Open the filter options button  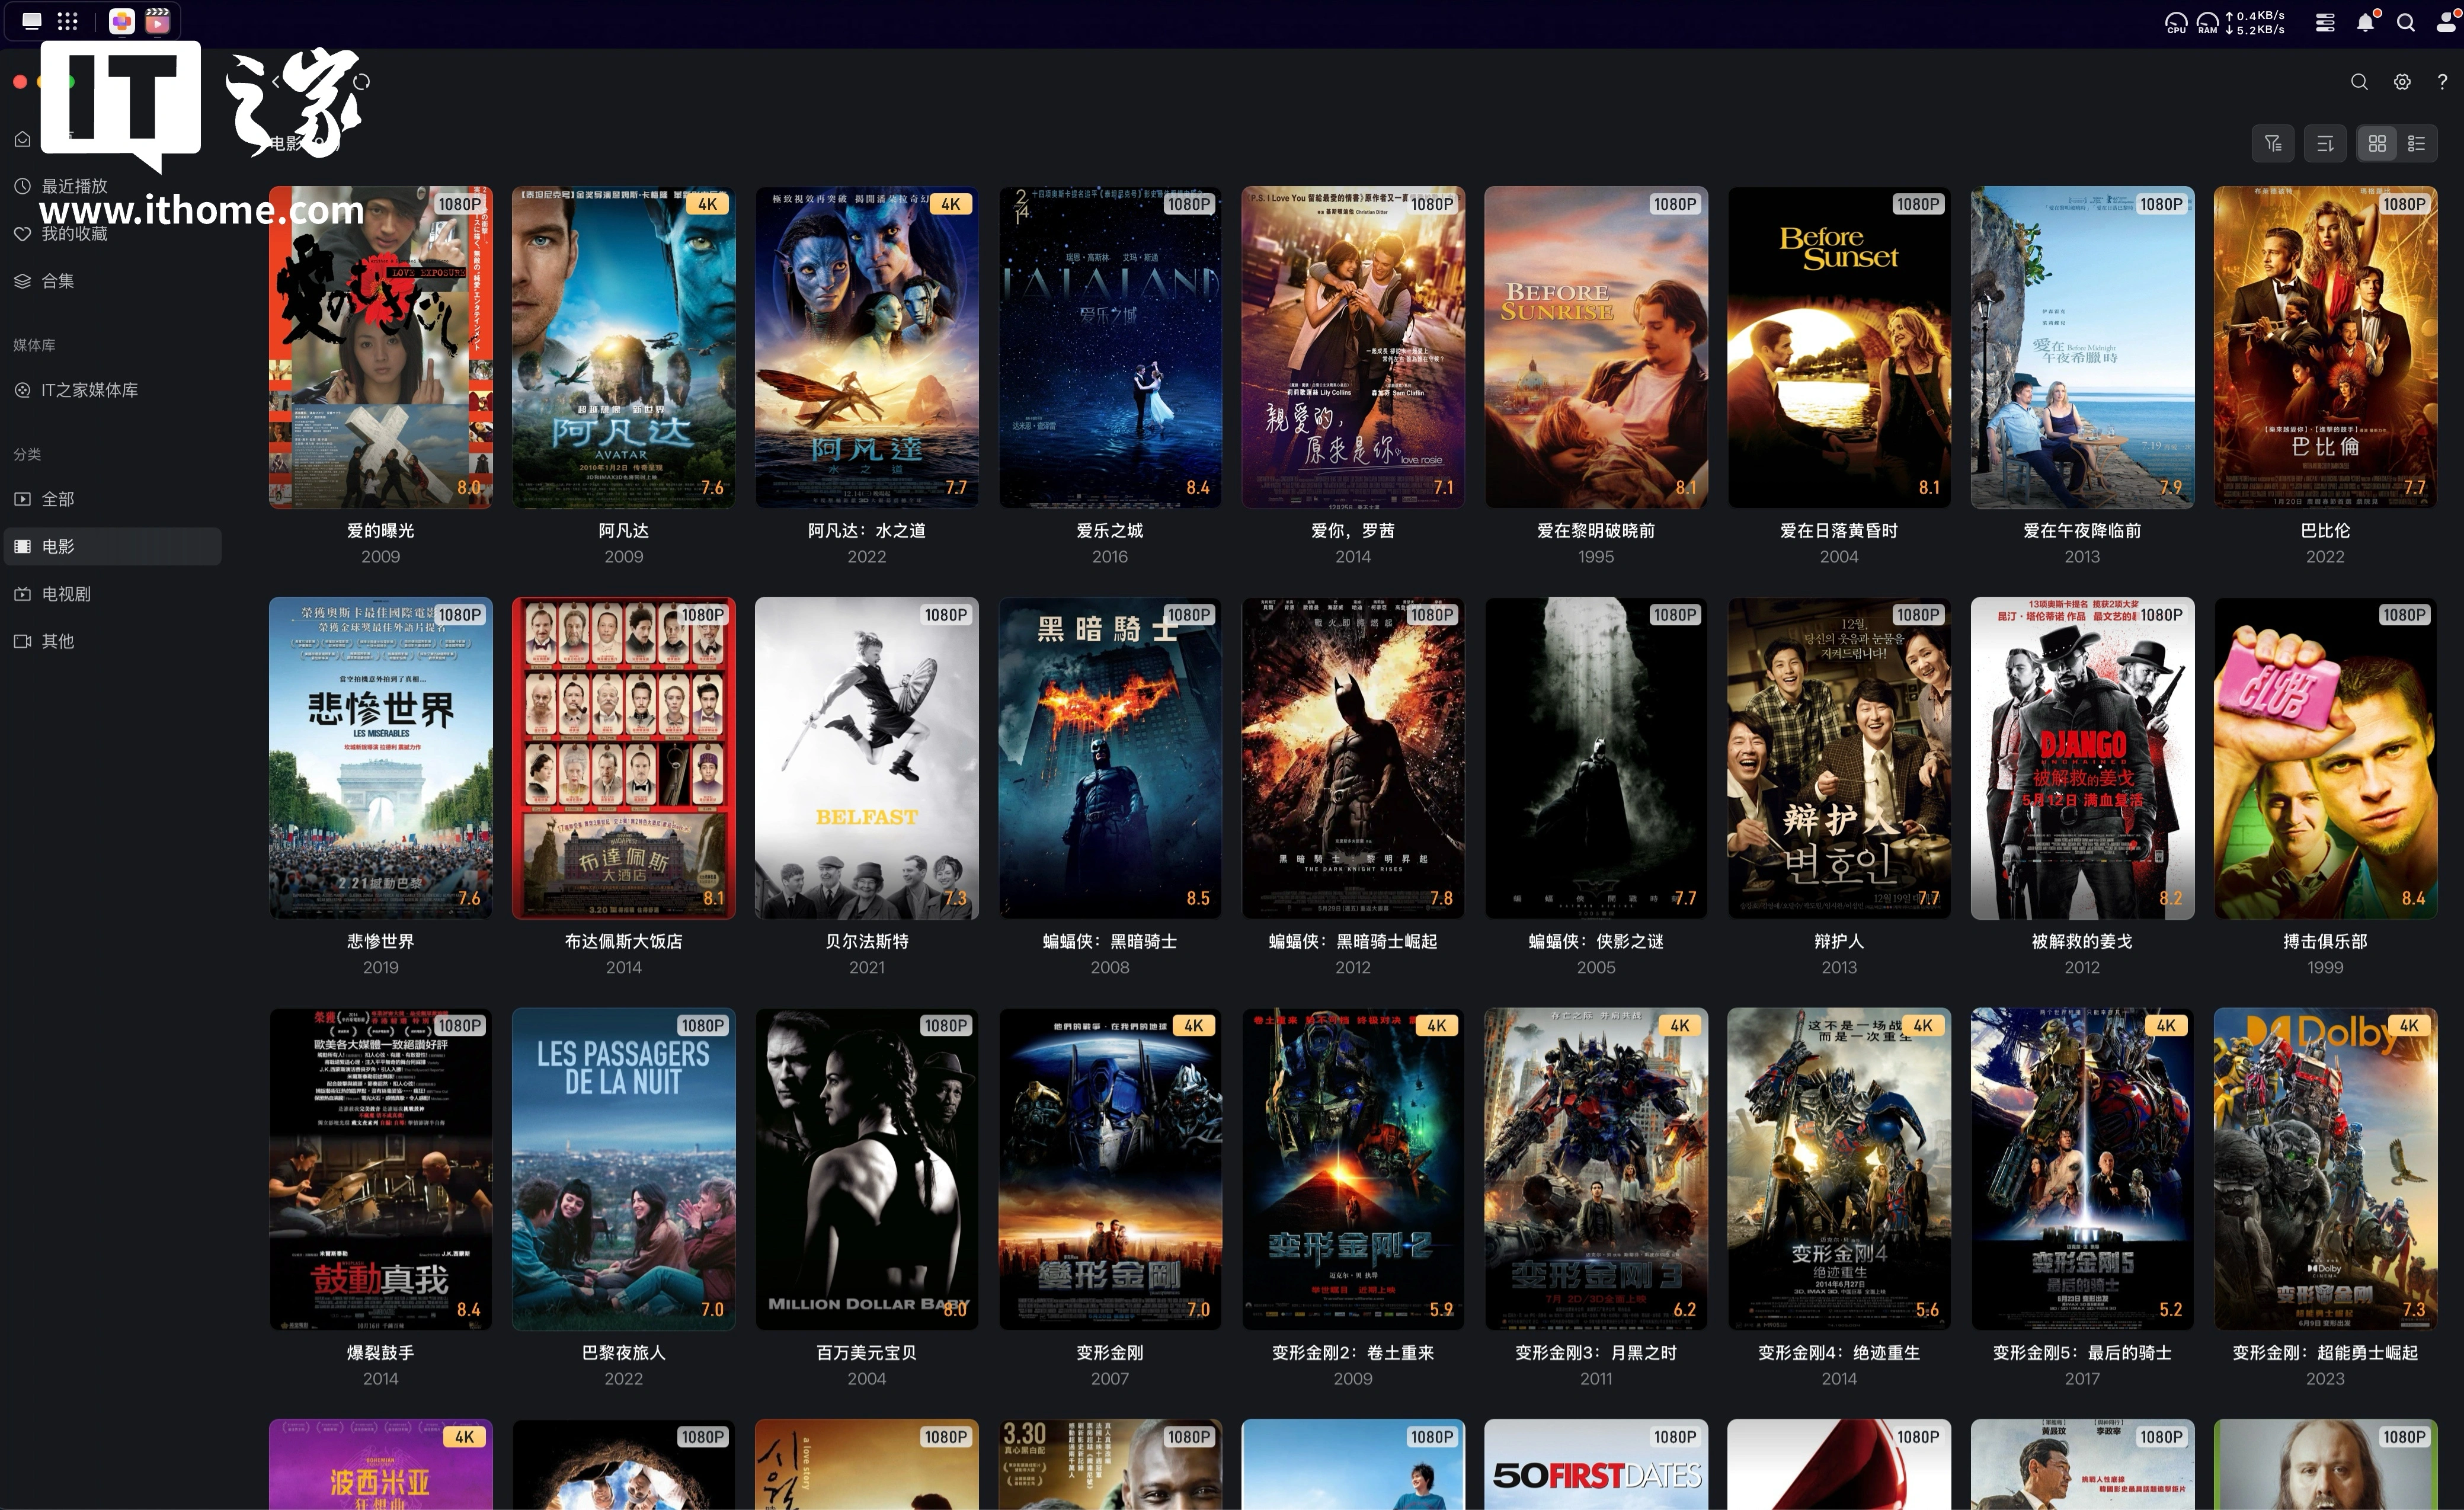(x=2273, y=144)
